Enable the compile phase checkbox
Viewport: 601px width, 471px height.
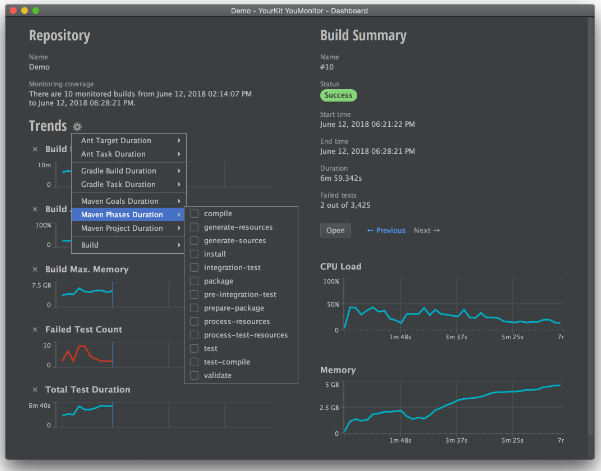tap(194, 214)
